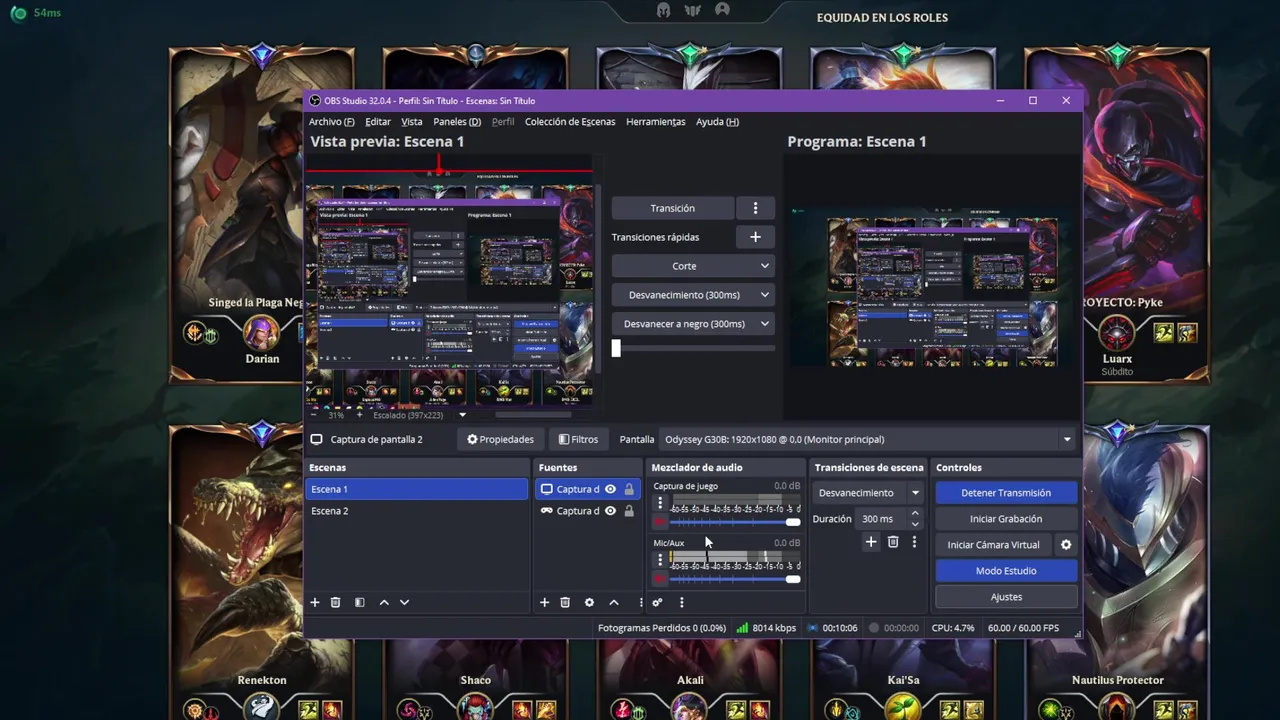Click Duración 300 ms input field
Viewport: 1280px width, 720px height.
(882, 519)
